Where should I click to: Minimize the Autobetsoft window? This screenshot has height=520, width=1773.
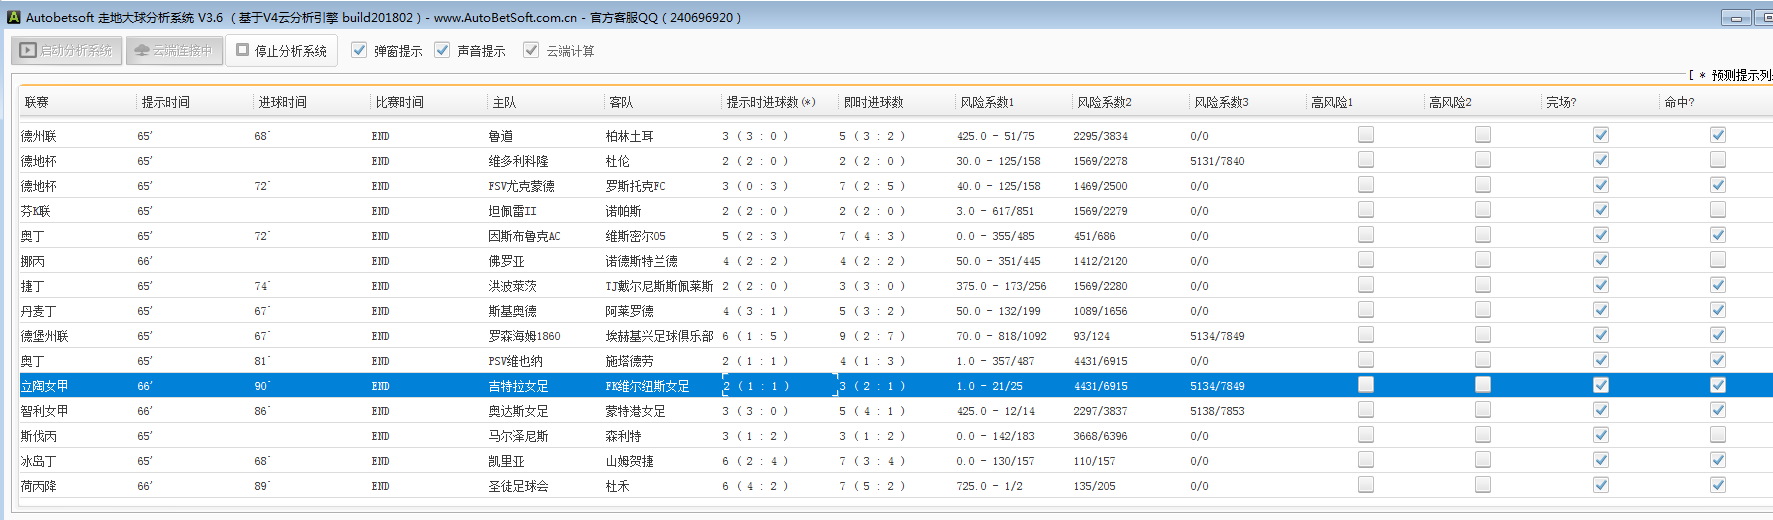pyautogui.click(x=1735, y=18)
